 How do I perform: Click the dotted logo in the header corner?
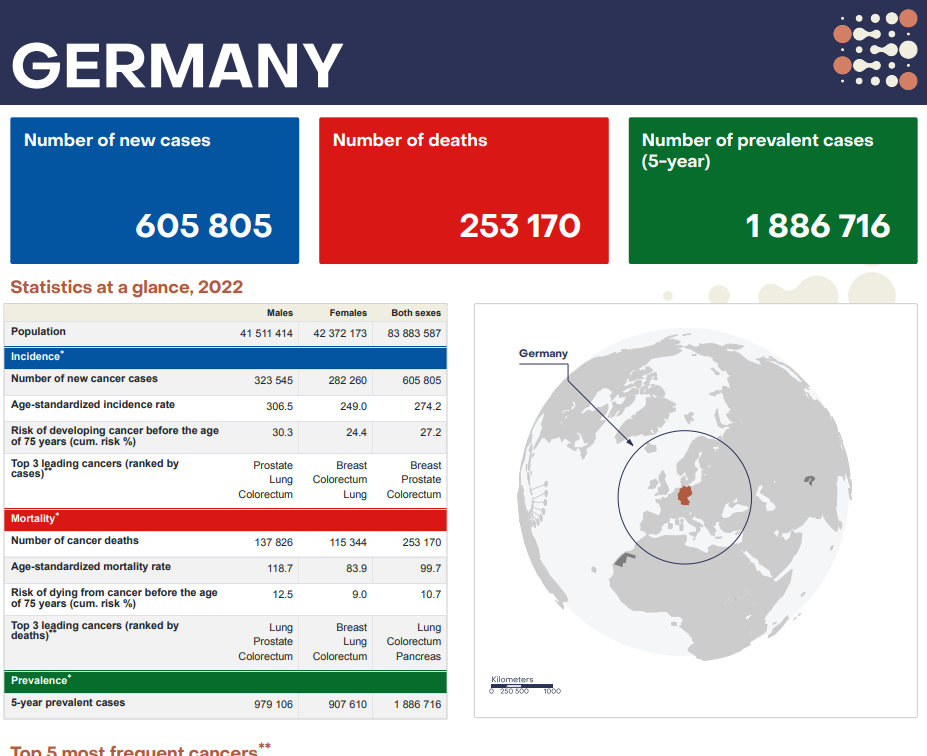pyautogui.click(x=875, y=50)
